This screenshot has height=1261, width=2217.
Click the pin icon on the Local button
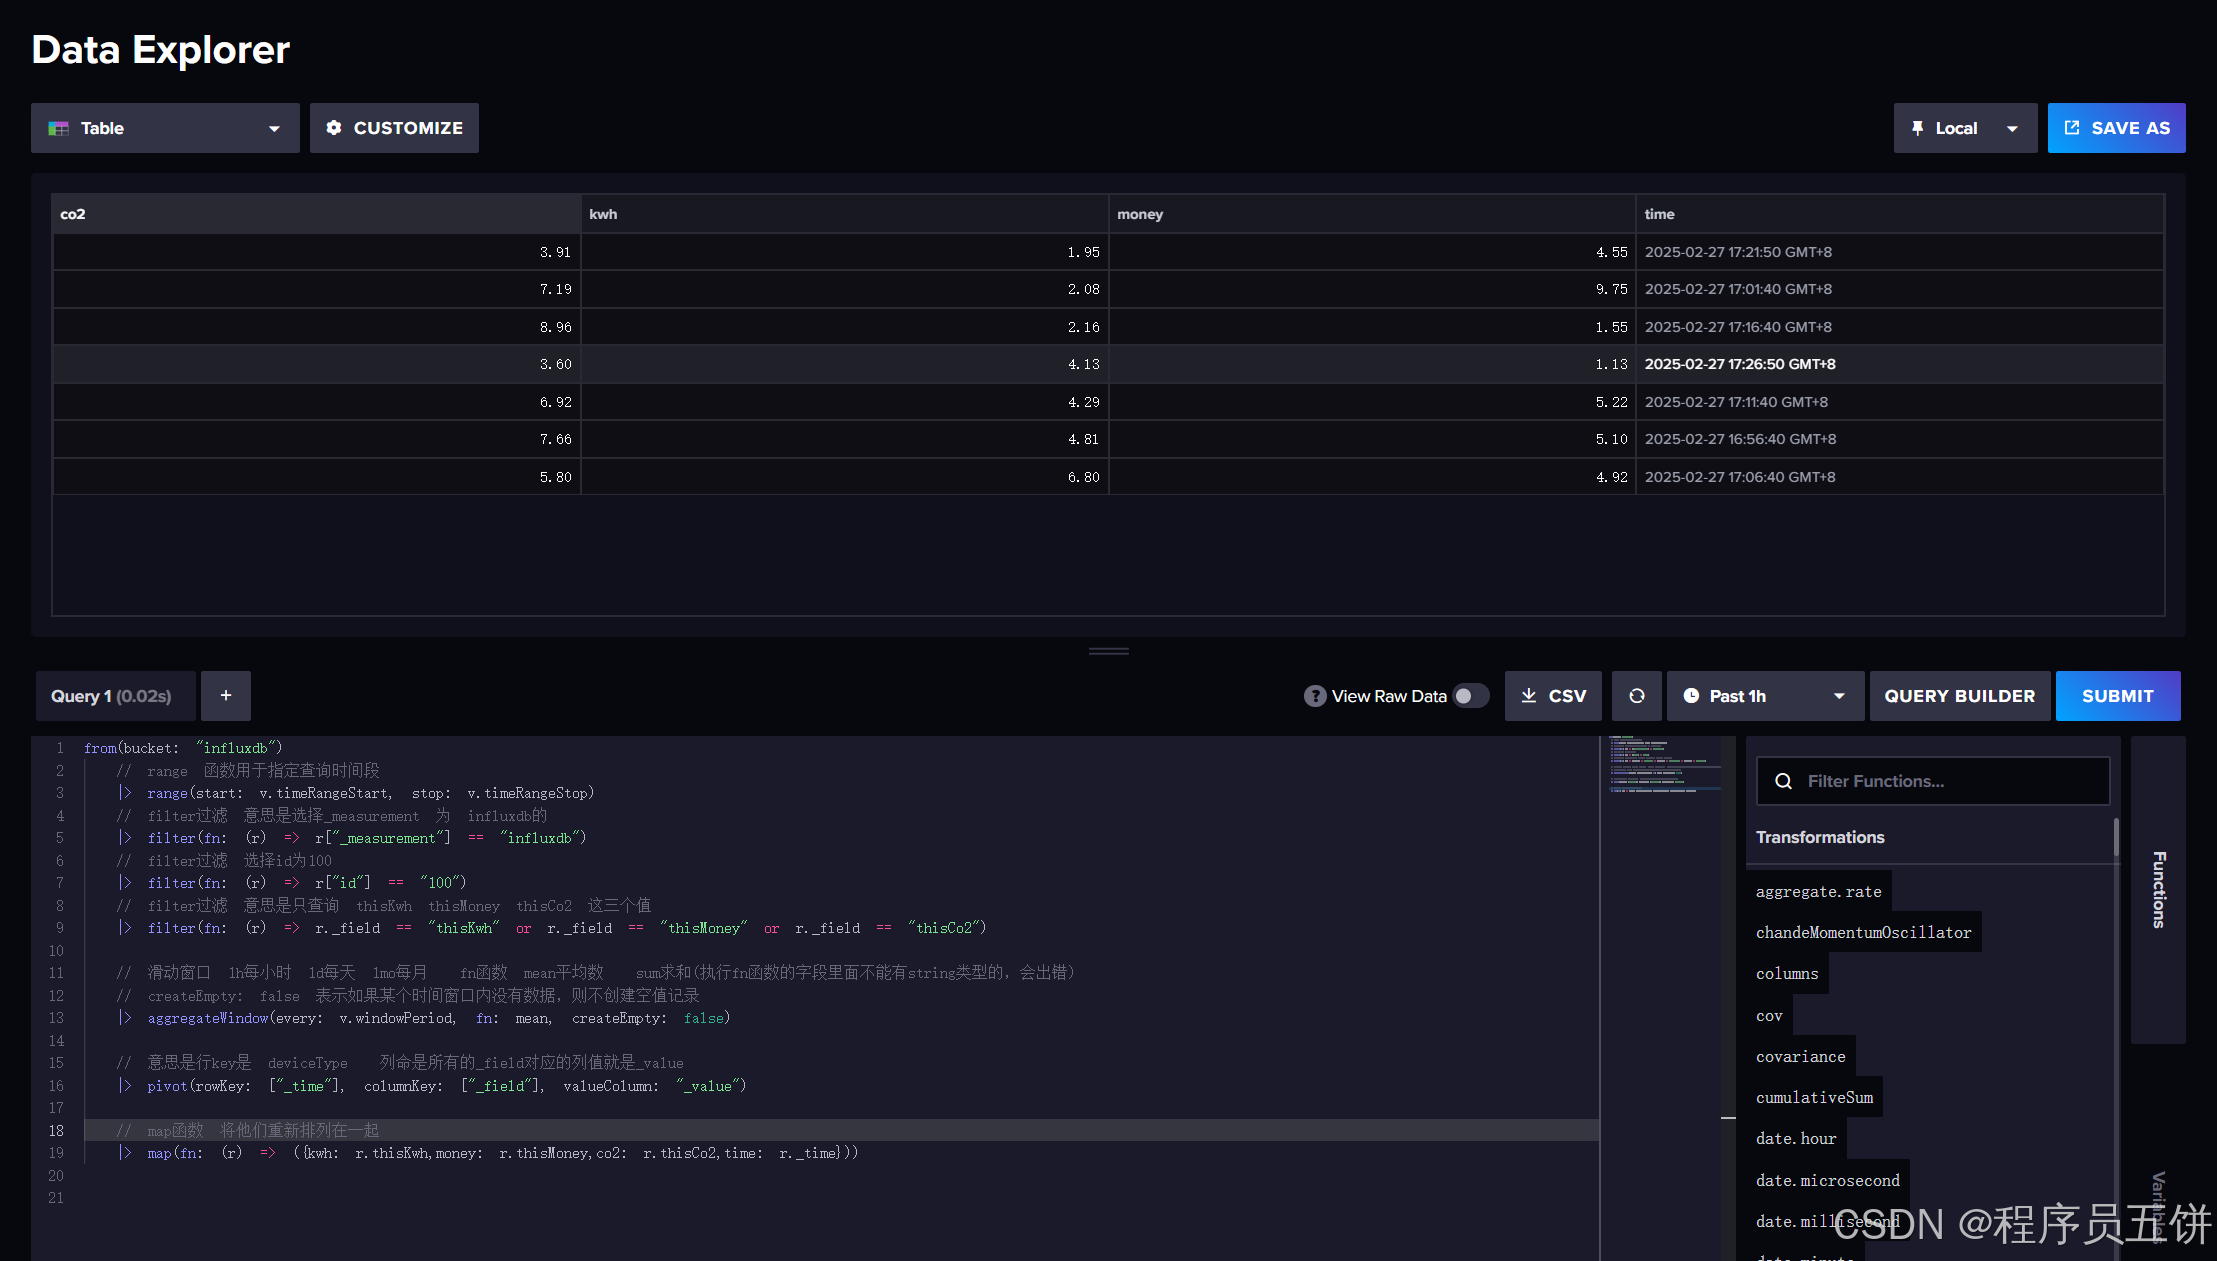(1917, 128)
